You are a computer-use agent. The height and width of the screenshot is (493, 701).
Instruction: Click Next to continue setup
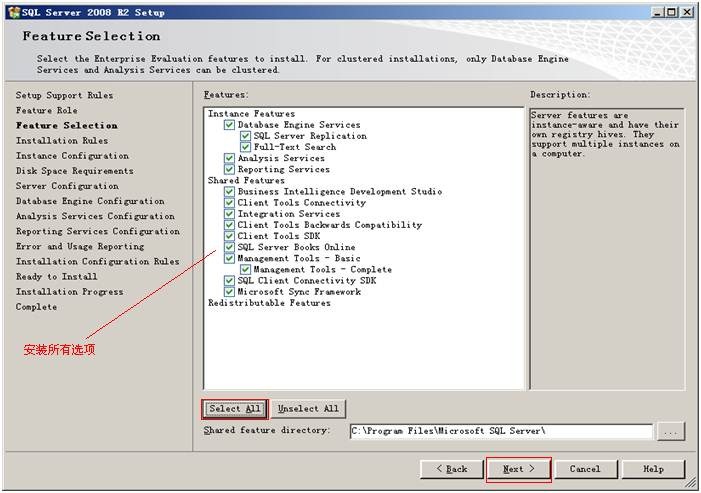518,468
